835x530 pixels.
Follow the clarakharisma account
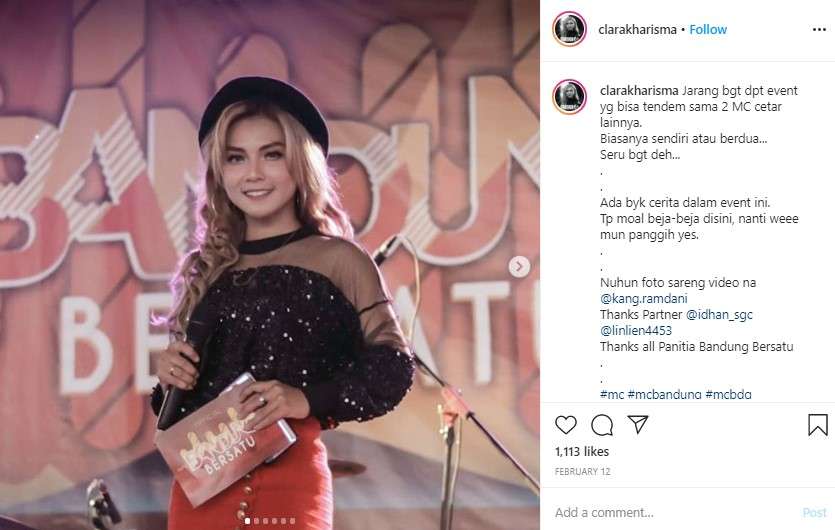pyautogui.click(x=708, y=29)
